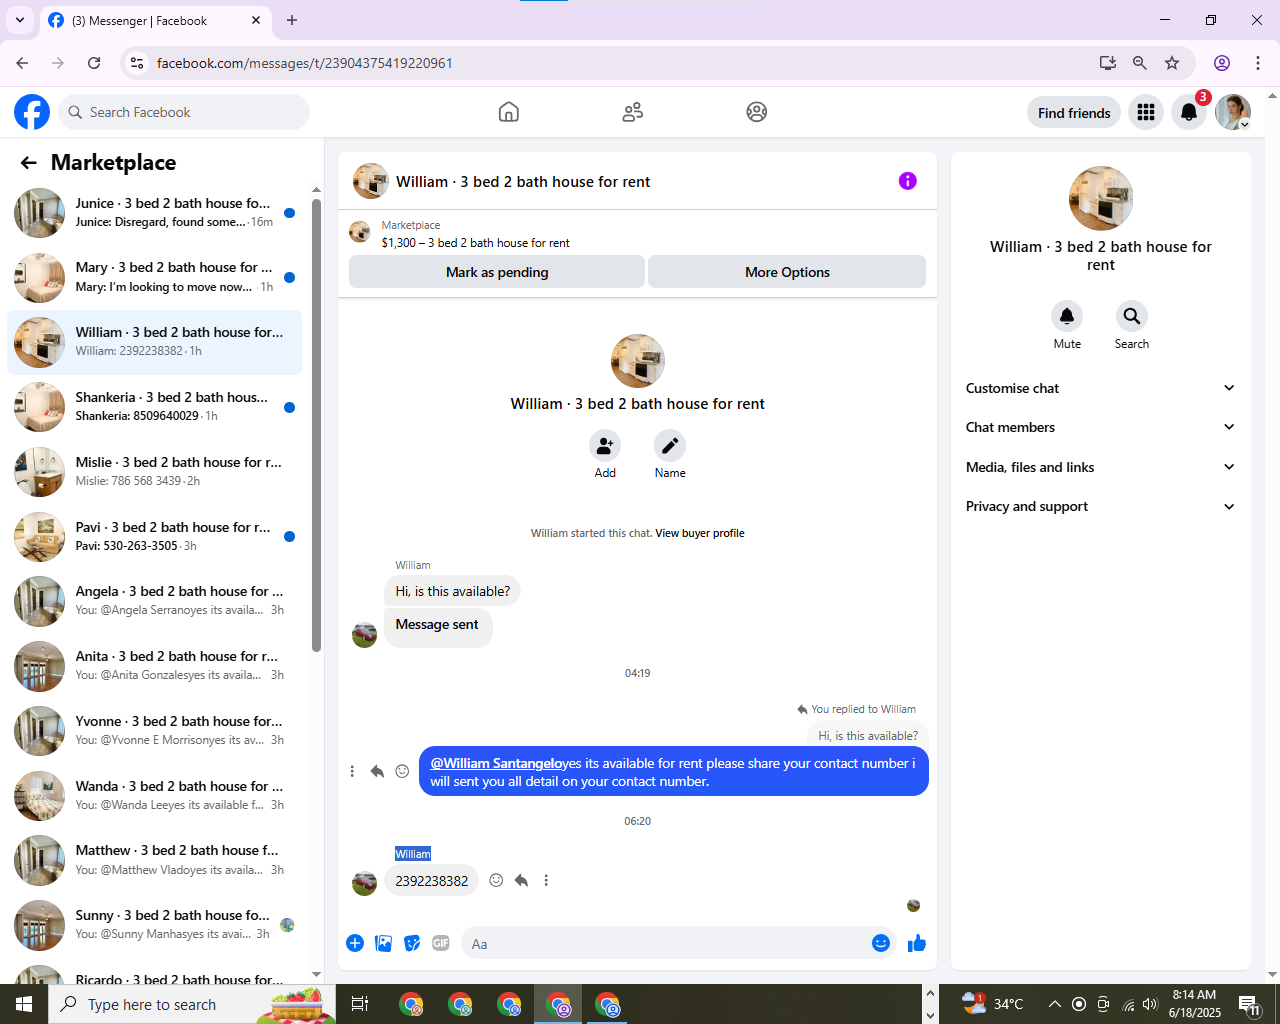Image resolution: width=1280 pixels, height=1024 pixels.
Task: Go back using the Marketplace back arrow
Action: click(x=29, y=163)
